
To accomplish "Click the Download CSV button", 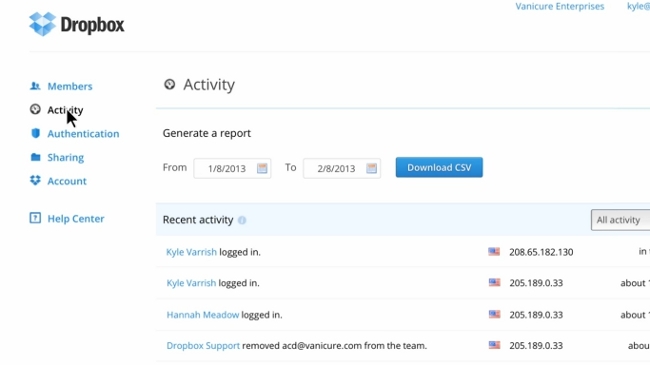I will point(439,167).
